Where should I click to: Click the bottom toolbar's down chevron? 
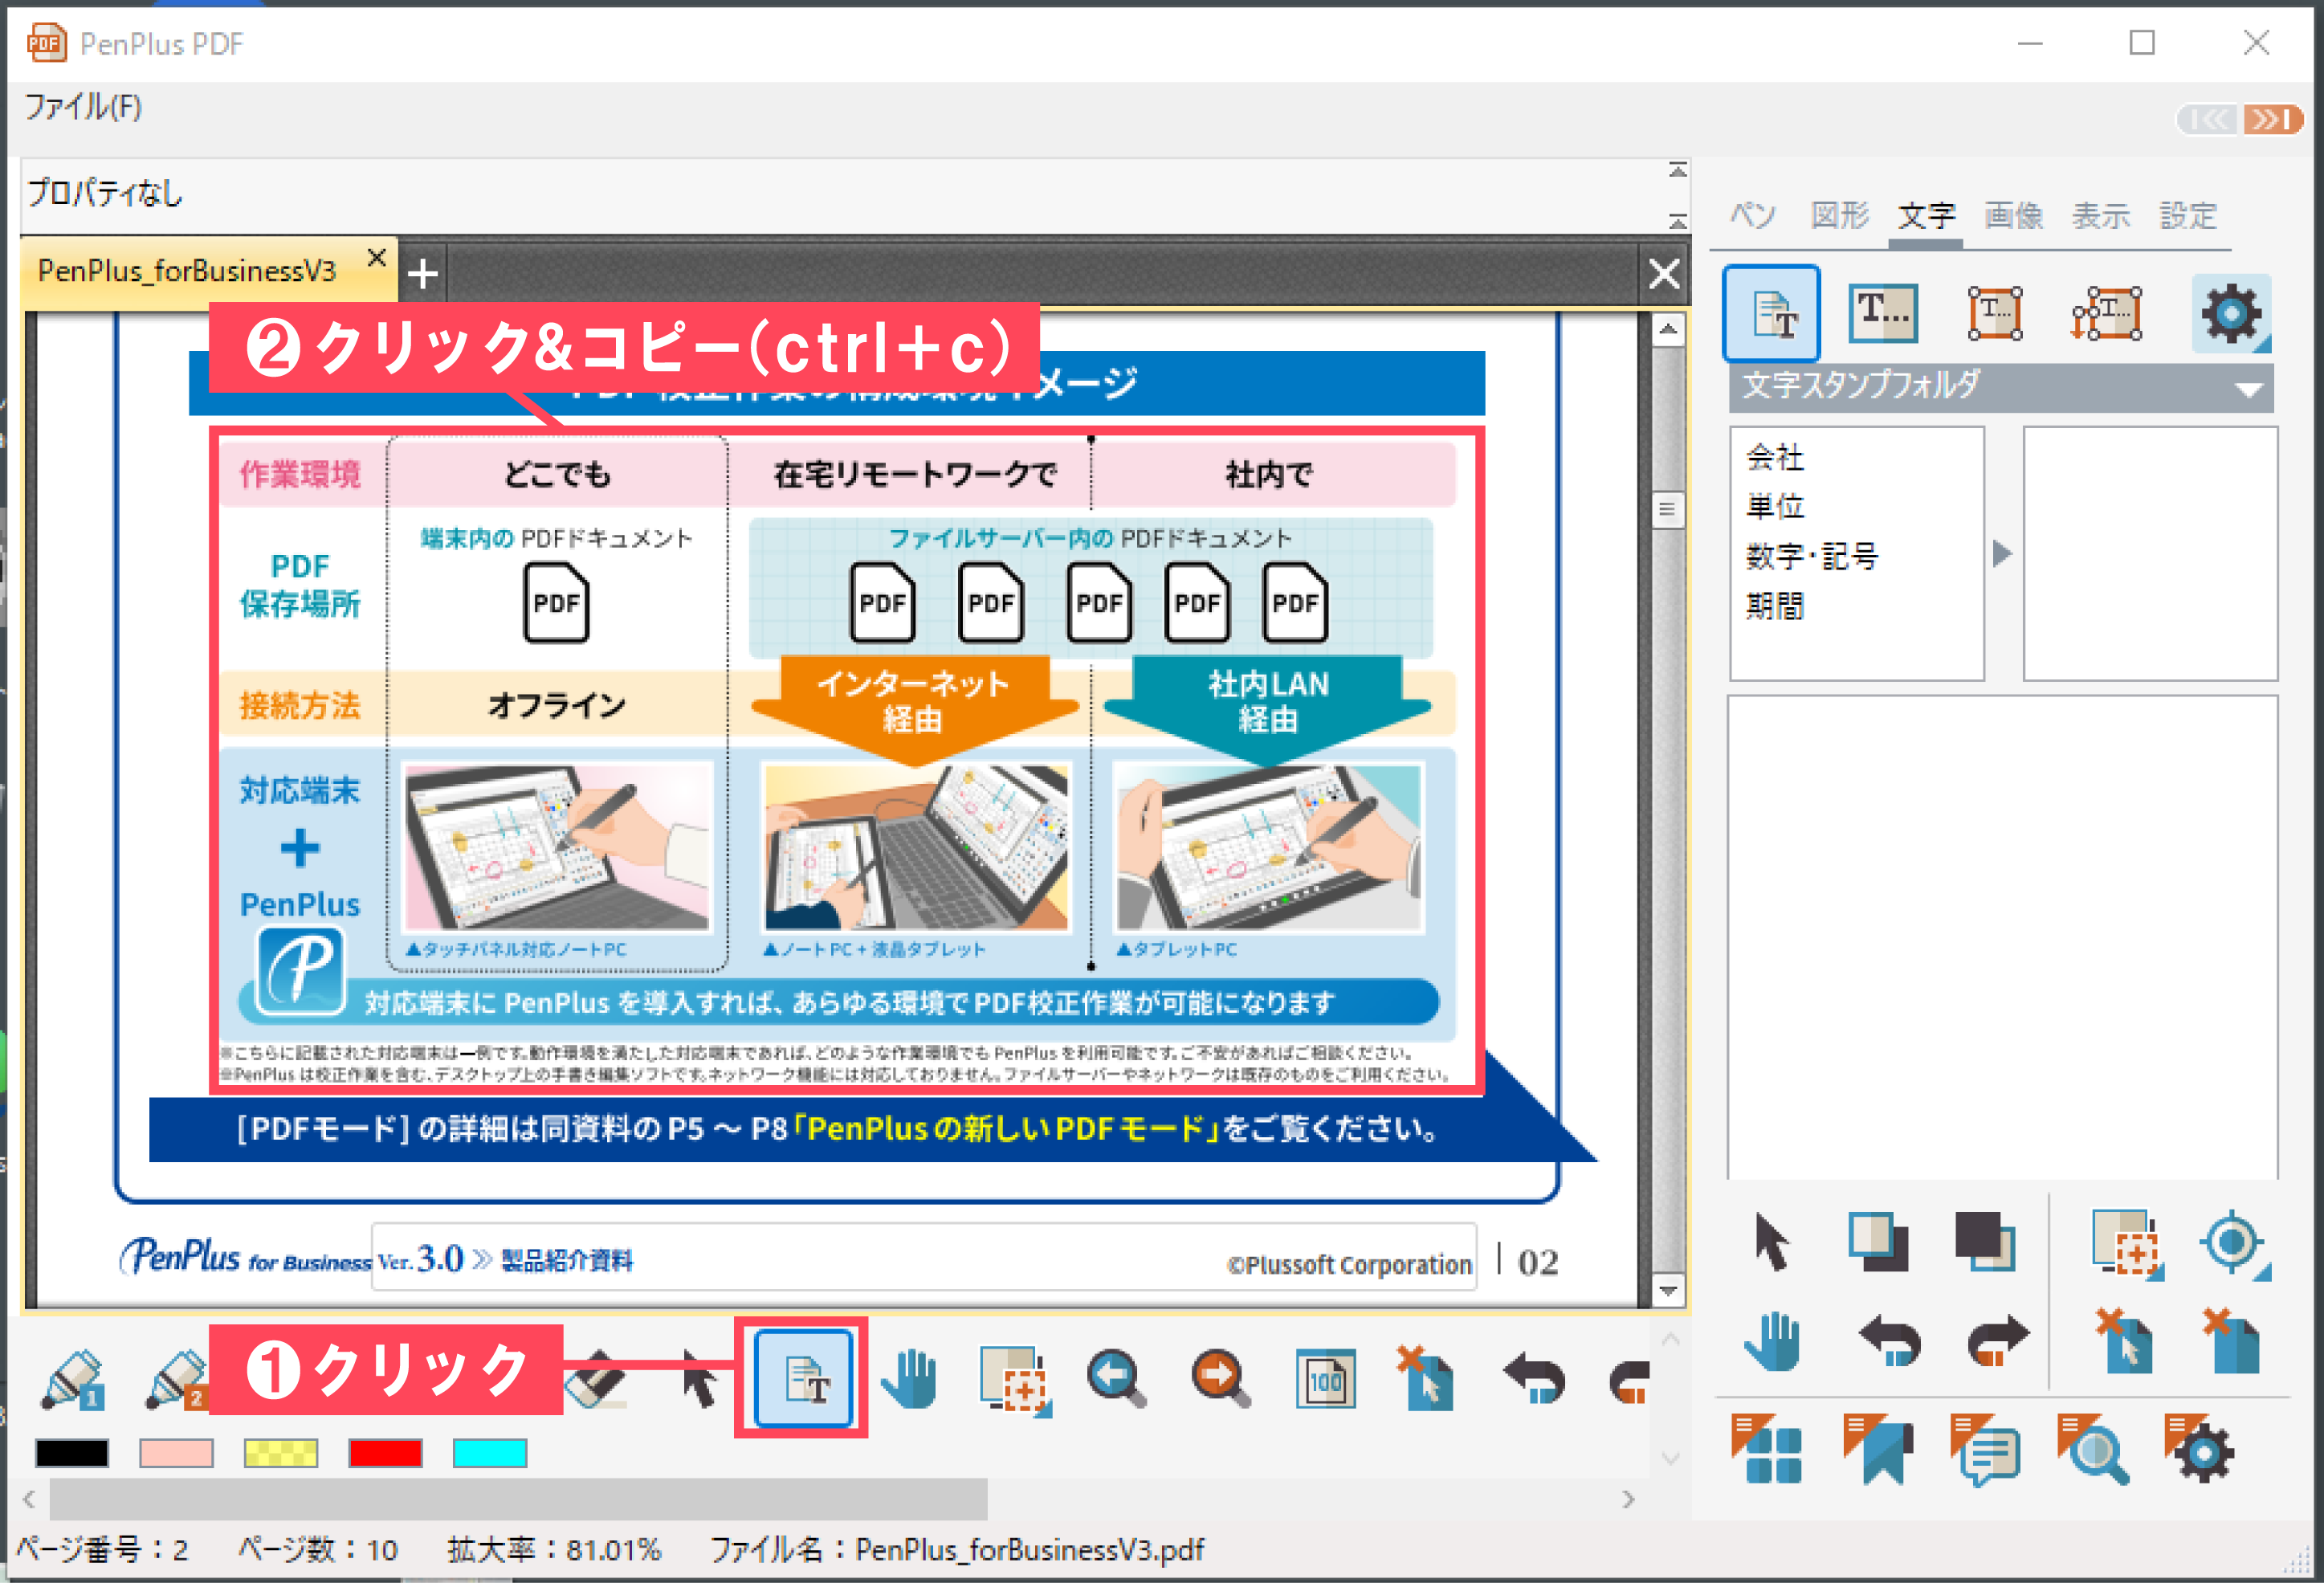(1670, 1459)
